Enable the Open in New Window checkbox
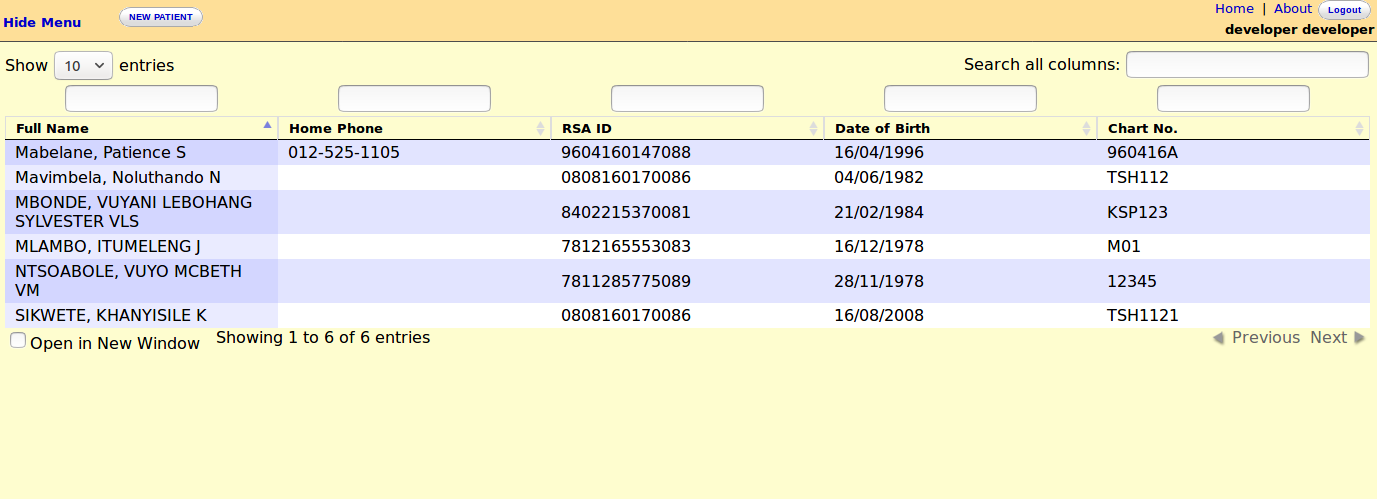The image size is (1377, 499). [x=18, y=341]
